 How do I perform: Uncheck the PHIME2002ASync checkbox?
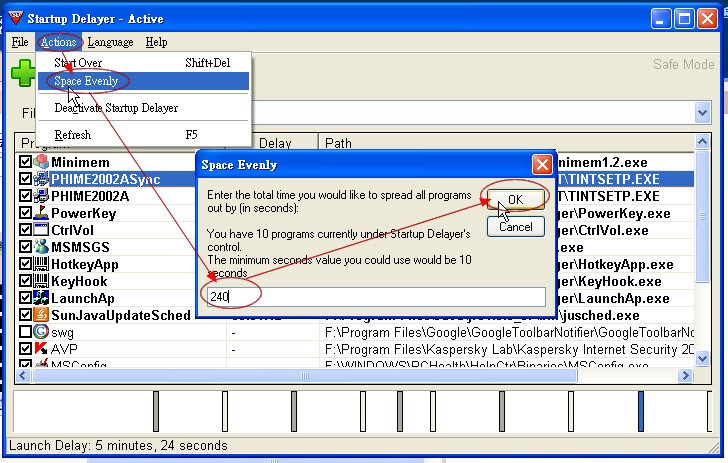[26, 179]
